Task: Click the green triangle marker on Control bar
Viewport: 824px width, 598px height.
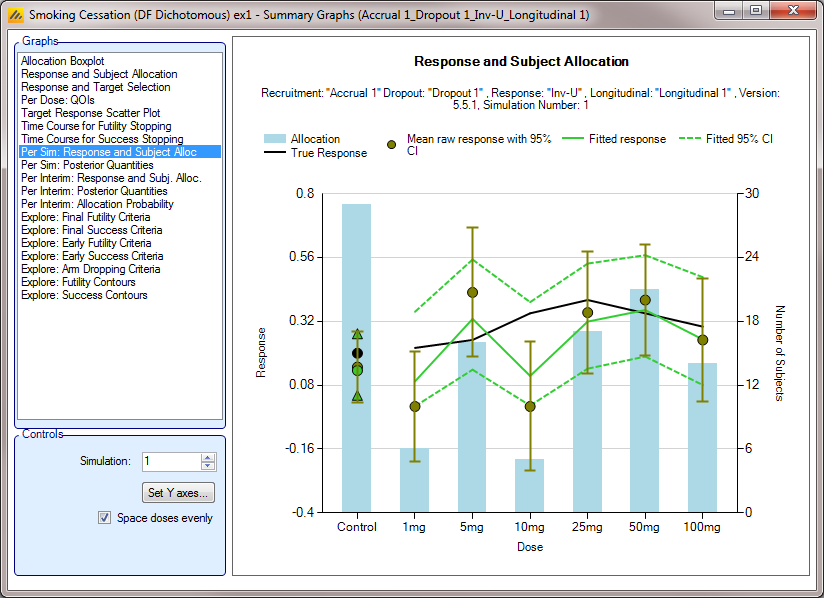Action: point(357,335)
